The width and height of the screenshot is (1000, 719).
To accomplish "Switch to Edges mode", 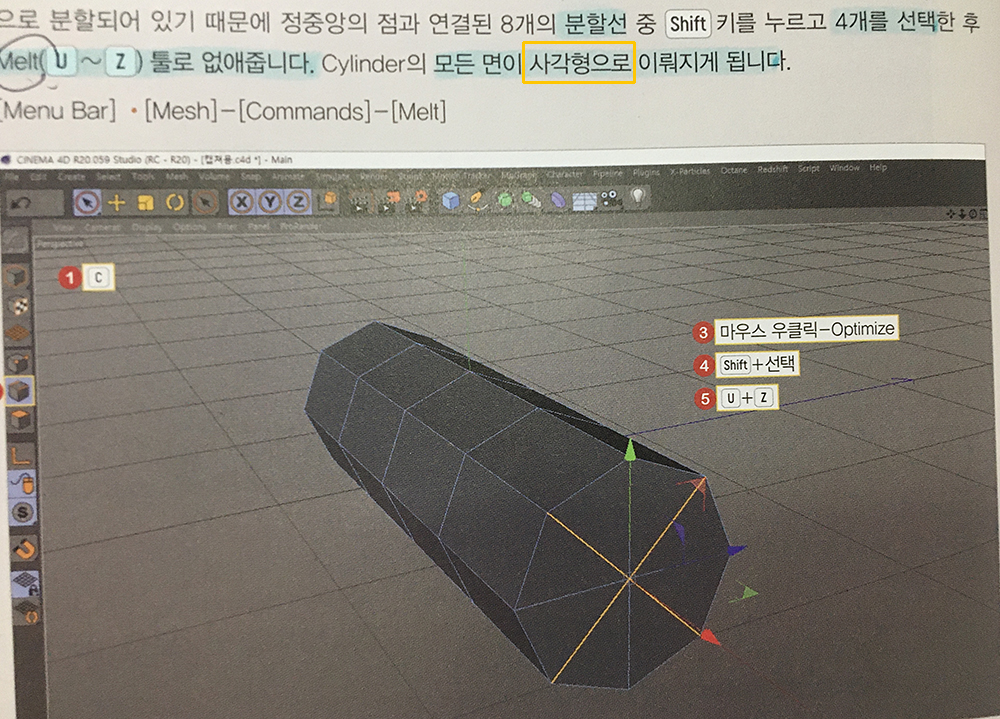I will pyautogui.click(x=19, y=390).
